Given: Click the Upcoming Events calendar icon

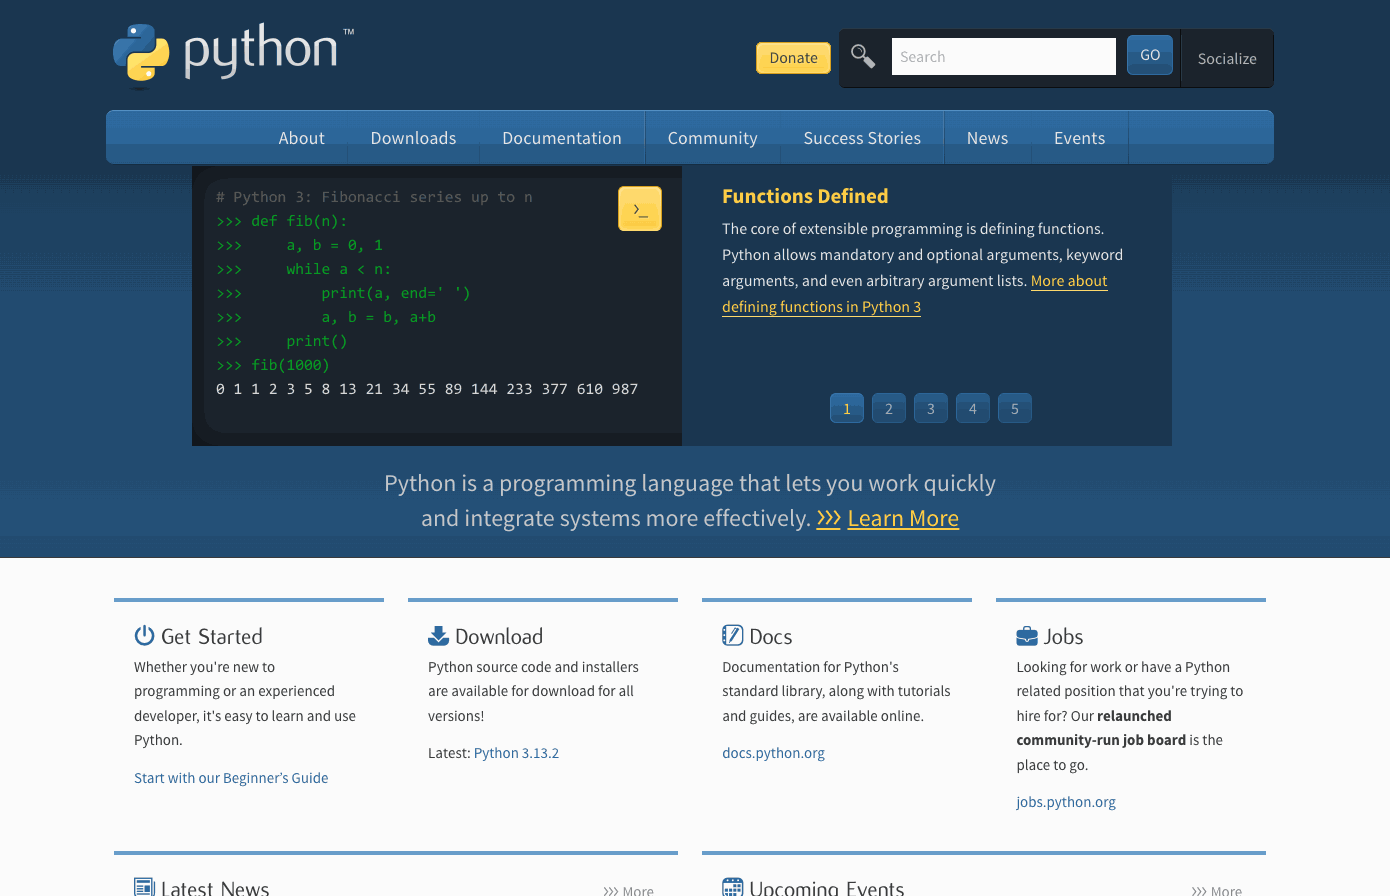Looking at the screenshot, I should tap(732, 887).
